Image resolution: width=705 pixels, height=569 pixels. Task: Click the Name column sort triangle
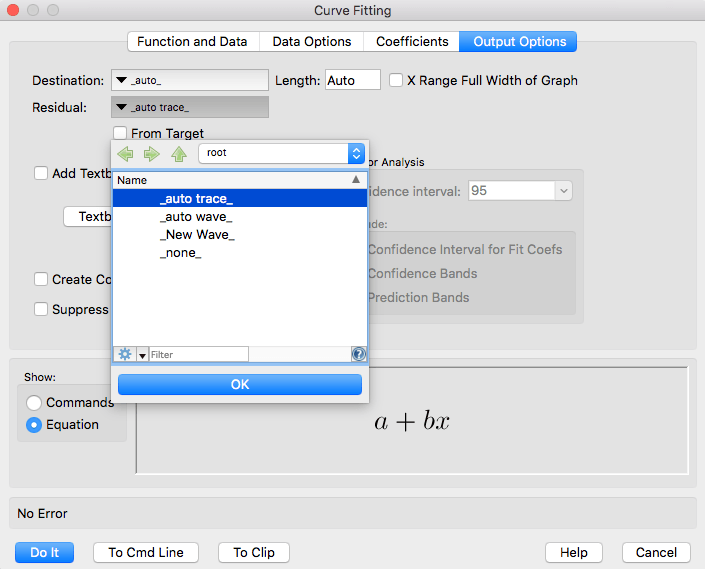coord(355,180)
